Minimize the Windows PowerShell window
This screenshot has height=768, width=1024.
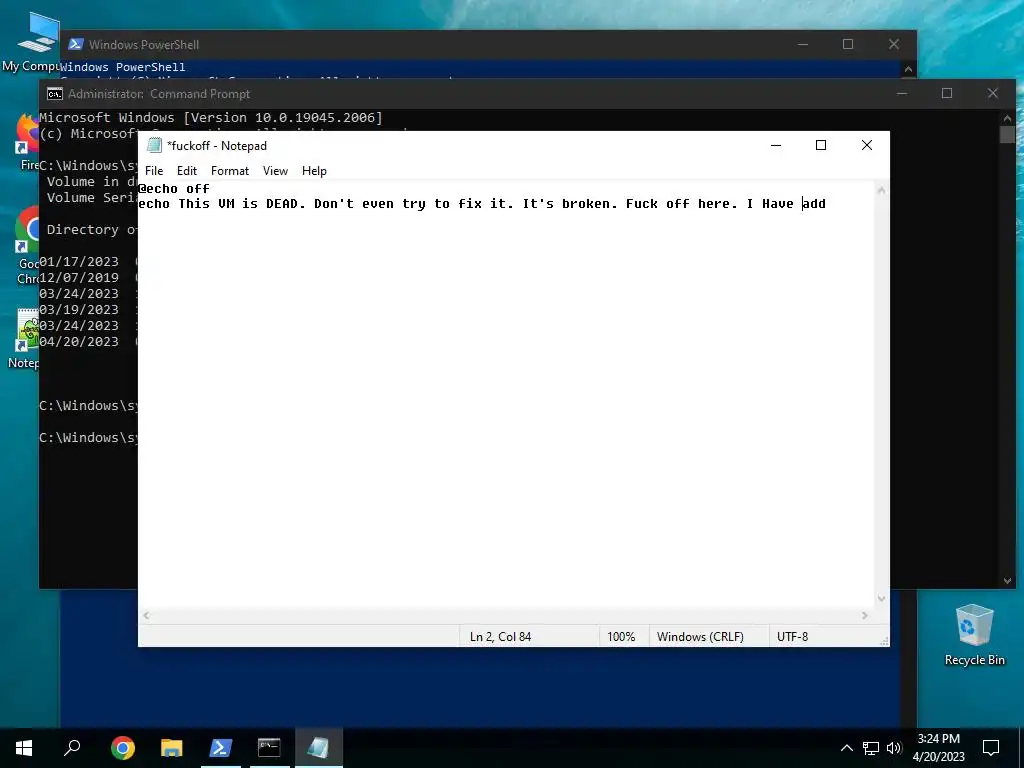803,44
